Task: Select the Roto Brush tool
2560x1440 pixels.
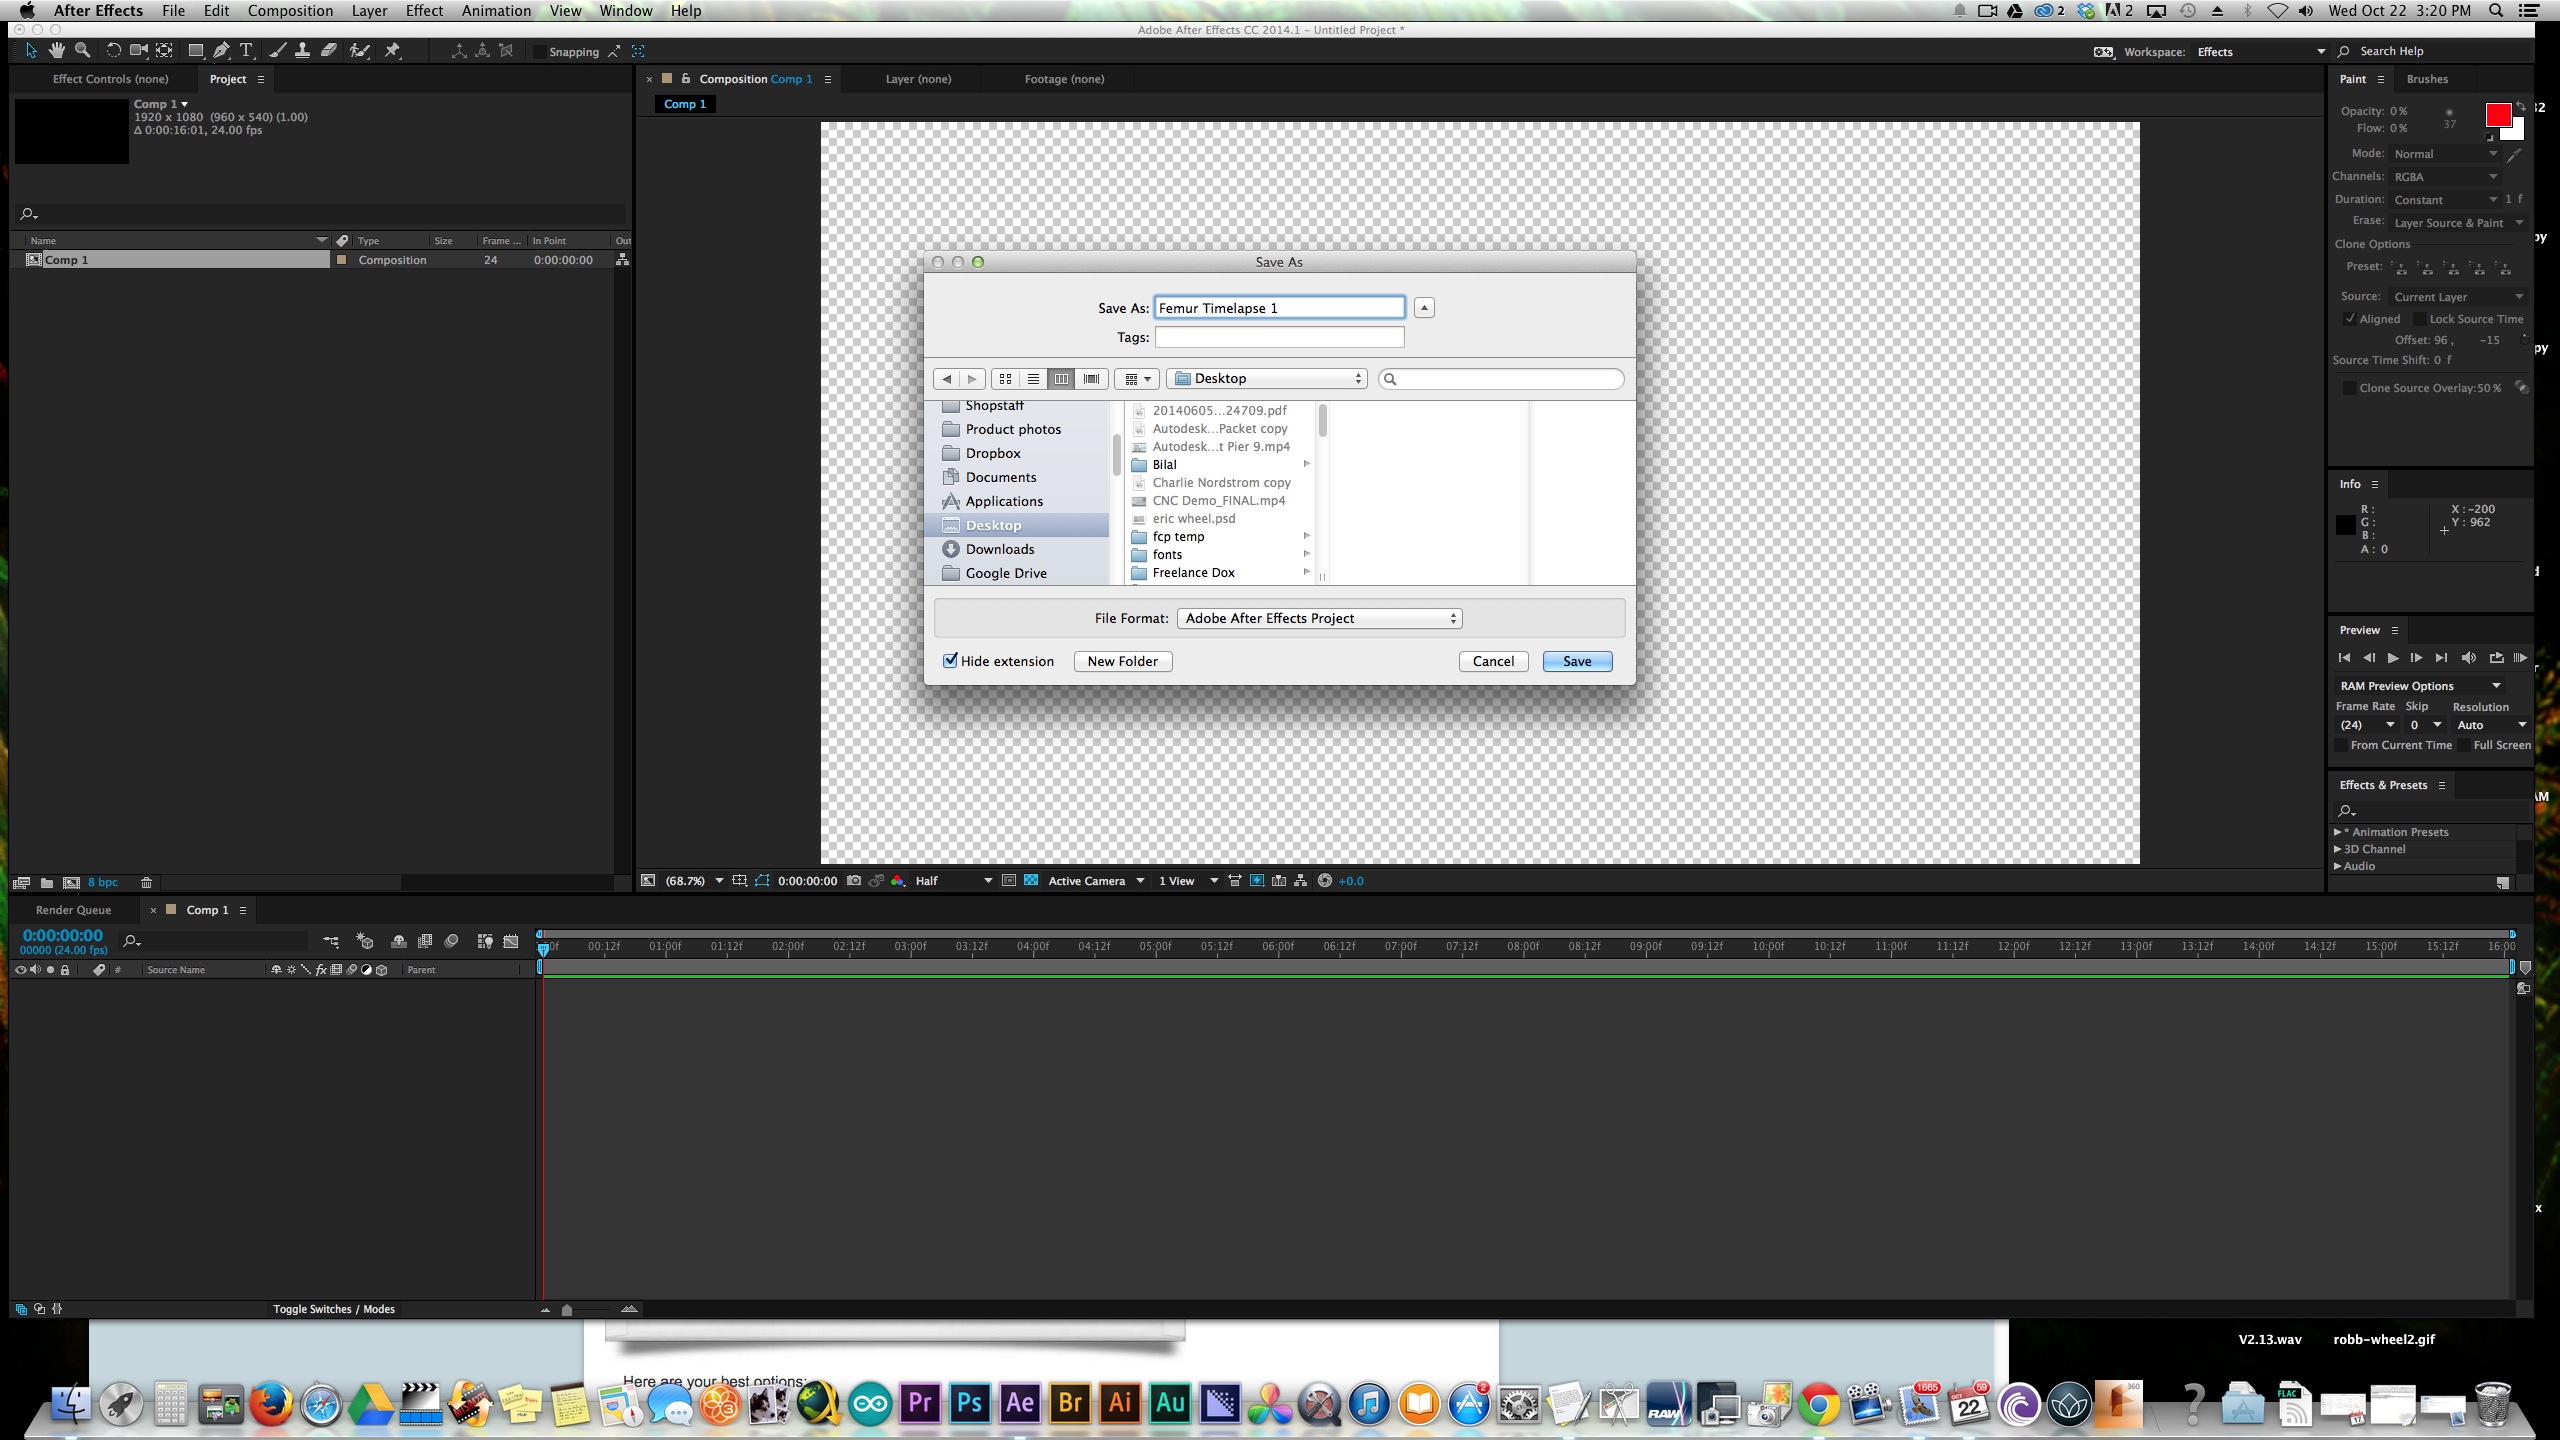Action: pyautogui.click(x=360, y=50)
